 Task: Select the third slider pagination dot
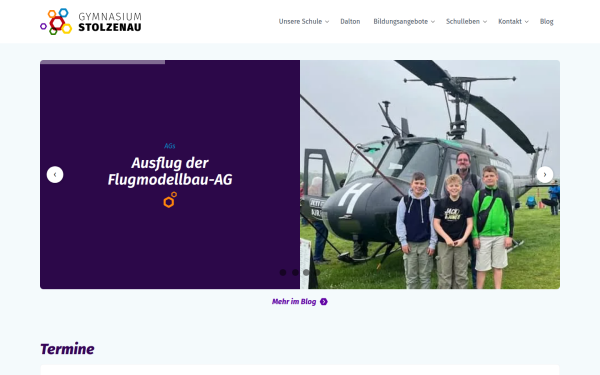tap(306, 272)
